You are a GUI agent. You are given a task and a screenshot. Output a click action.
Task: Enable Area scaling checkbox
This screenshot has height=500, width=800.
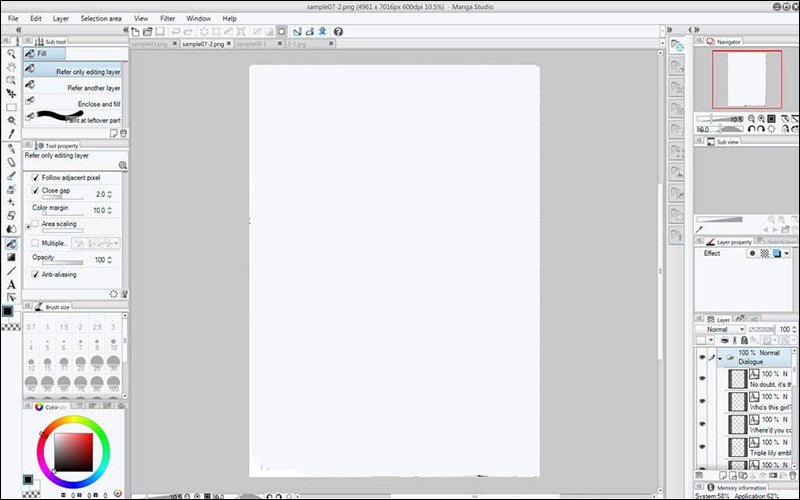click(35, 223)
